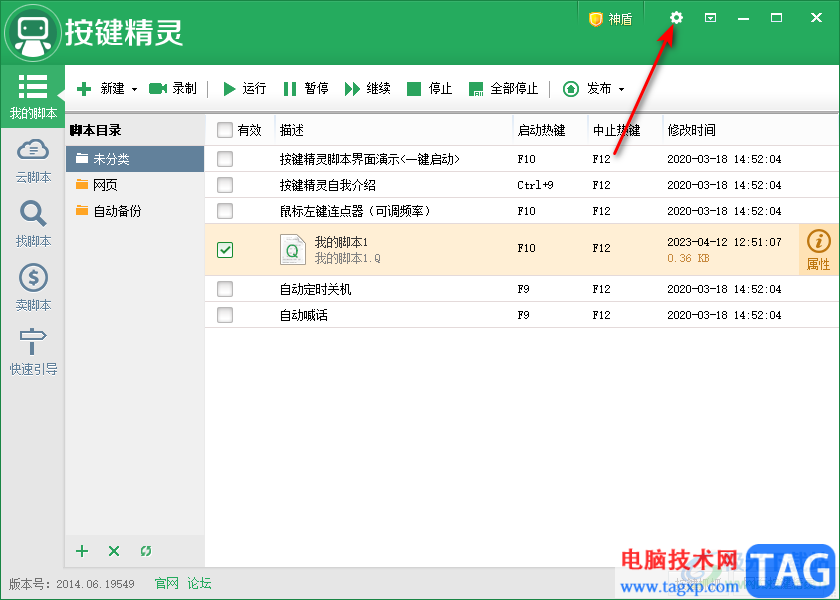Select 自动喊话 script name
840x600 pixels.
303,315
